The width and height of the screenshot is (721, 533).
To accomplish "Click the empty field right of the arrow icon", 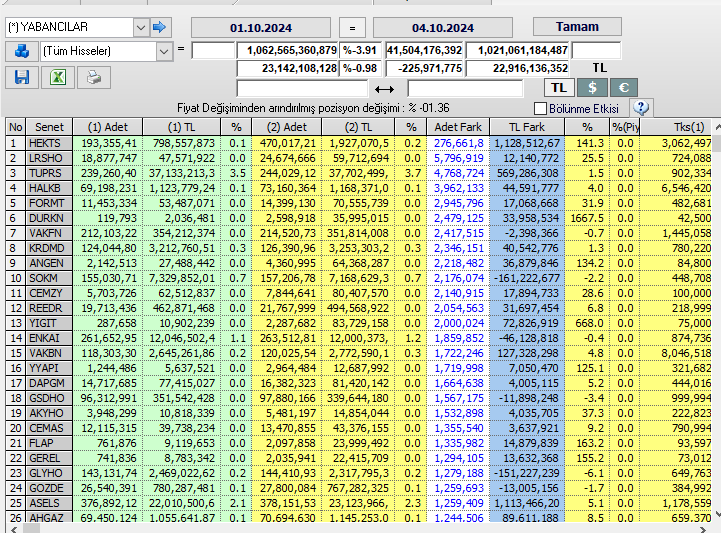I will [x=465, y=88].
